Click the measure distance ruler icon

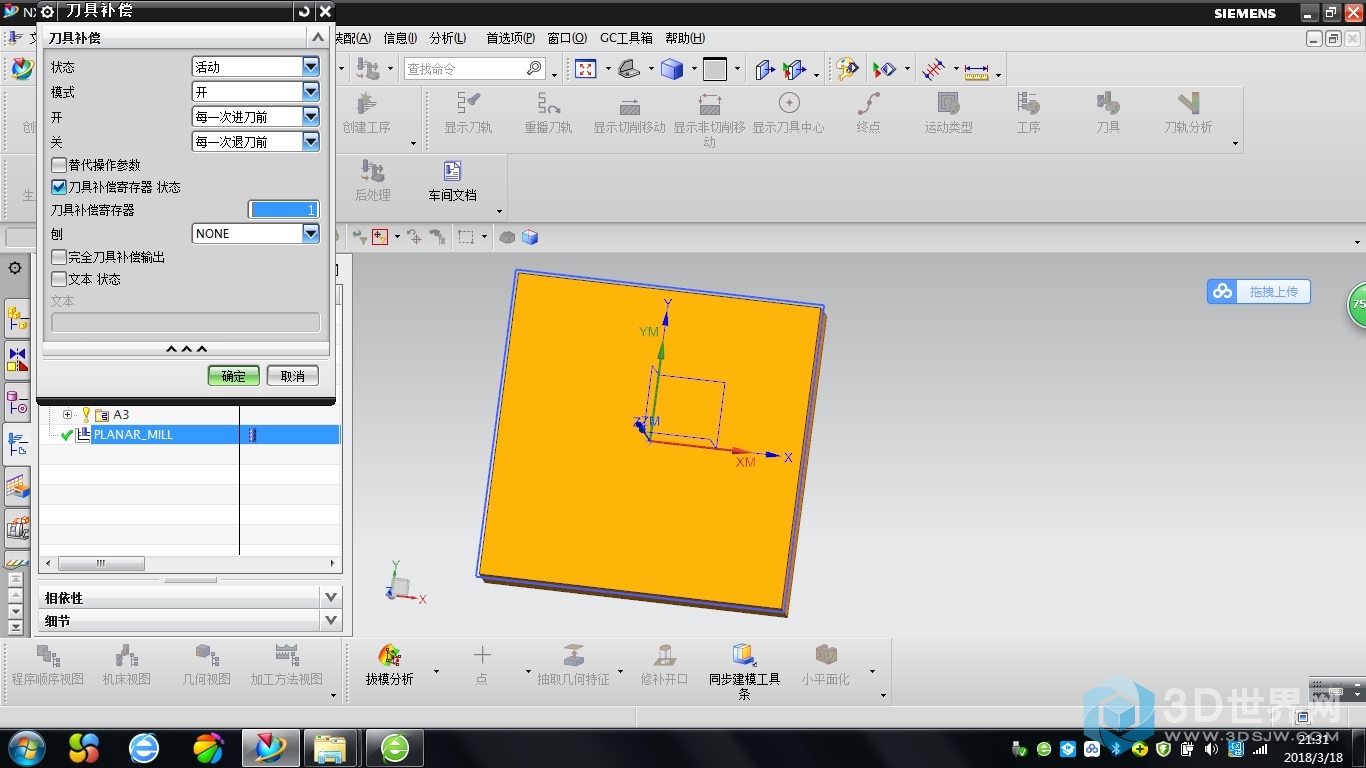976,70
